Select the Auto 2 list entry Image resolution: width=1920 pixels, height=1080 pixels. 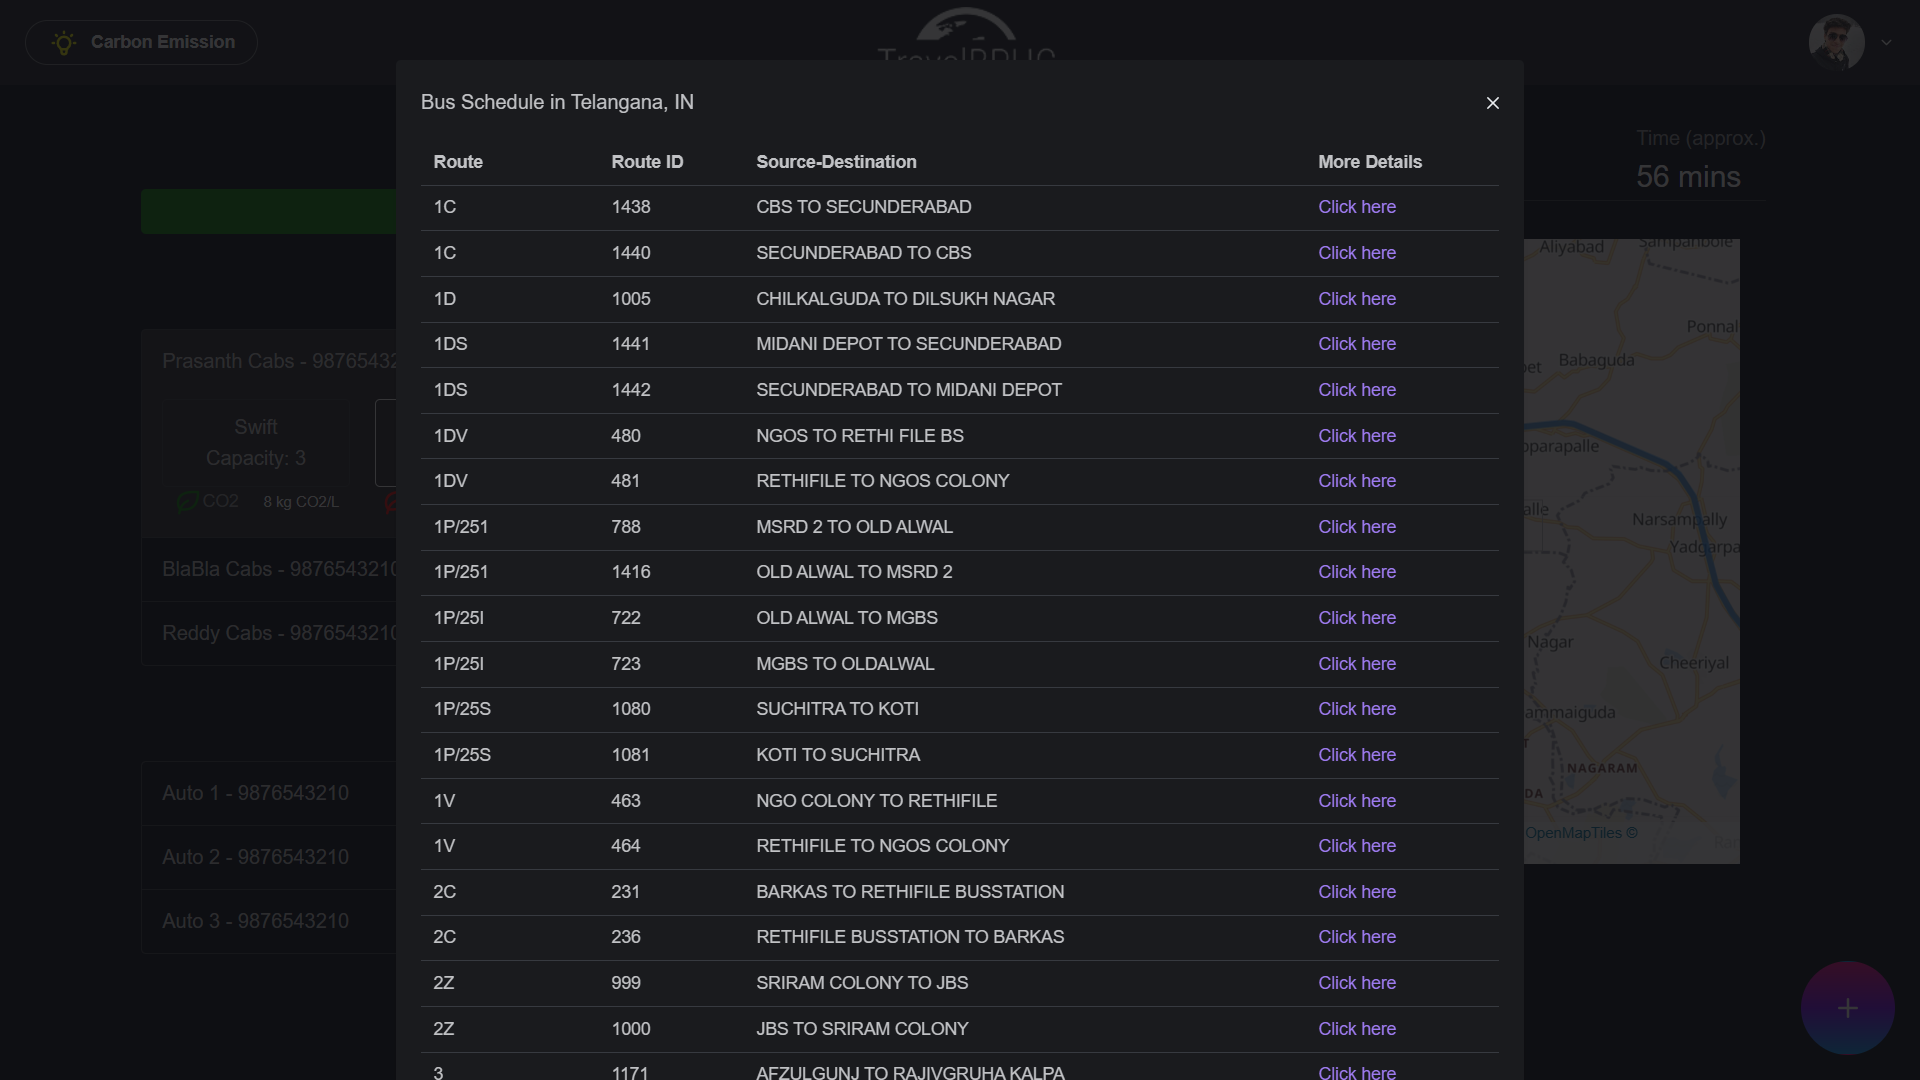256,857
